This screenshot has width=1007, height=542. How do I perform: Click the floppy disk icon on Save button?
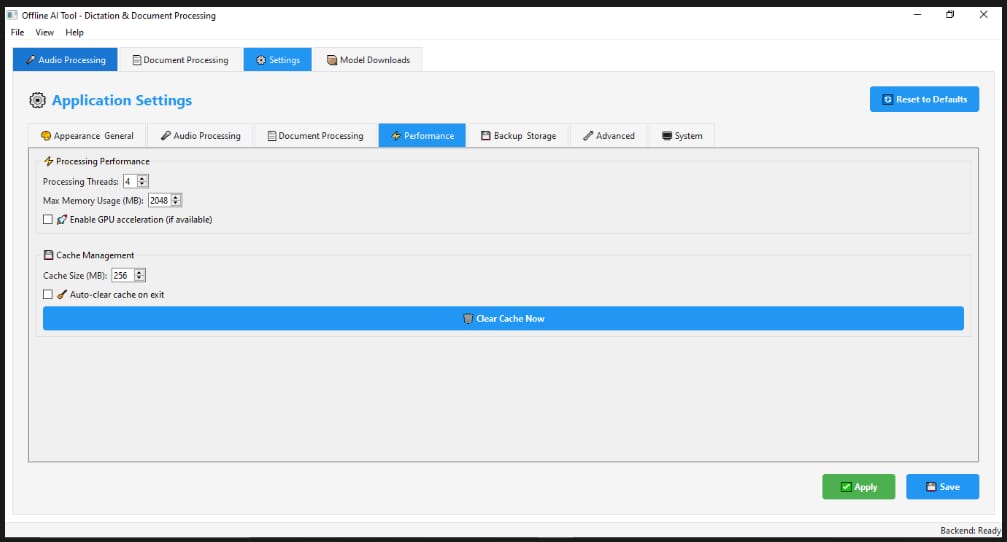(931, 487)
